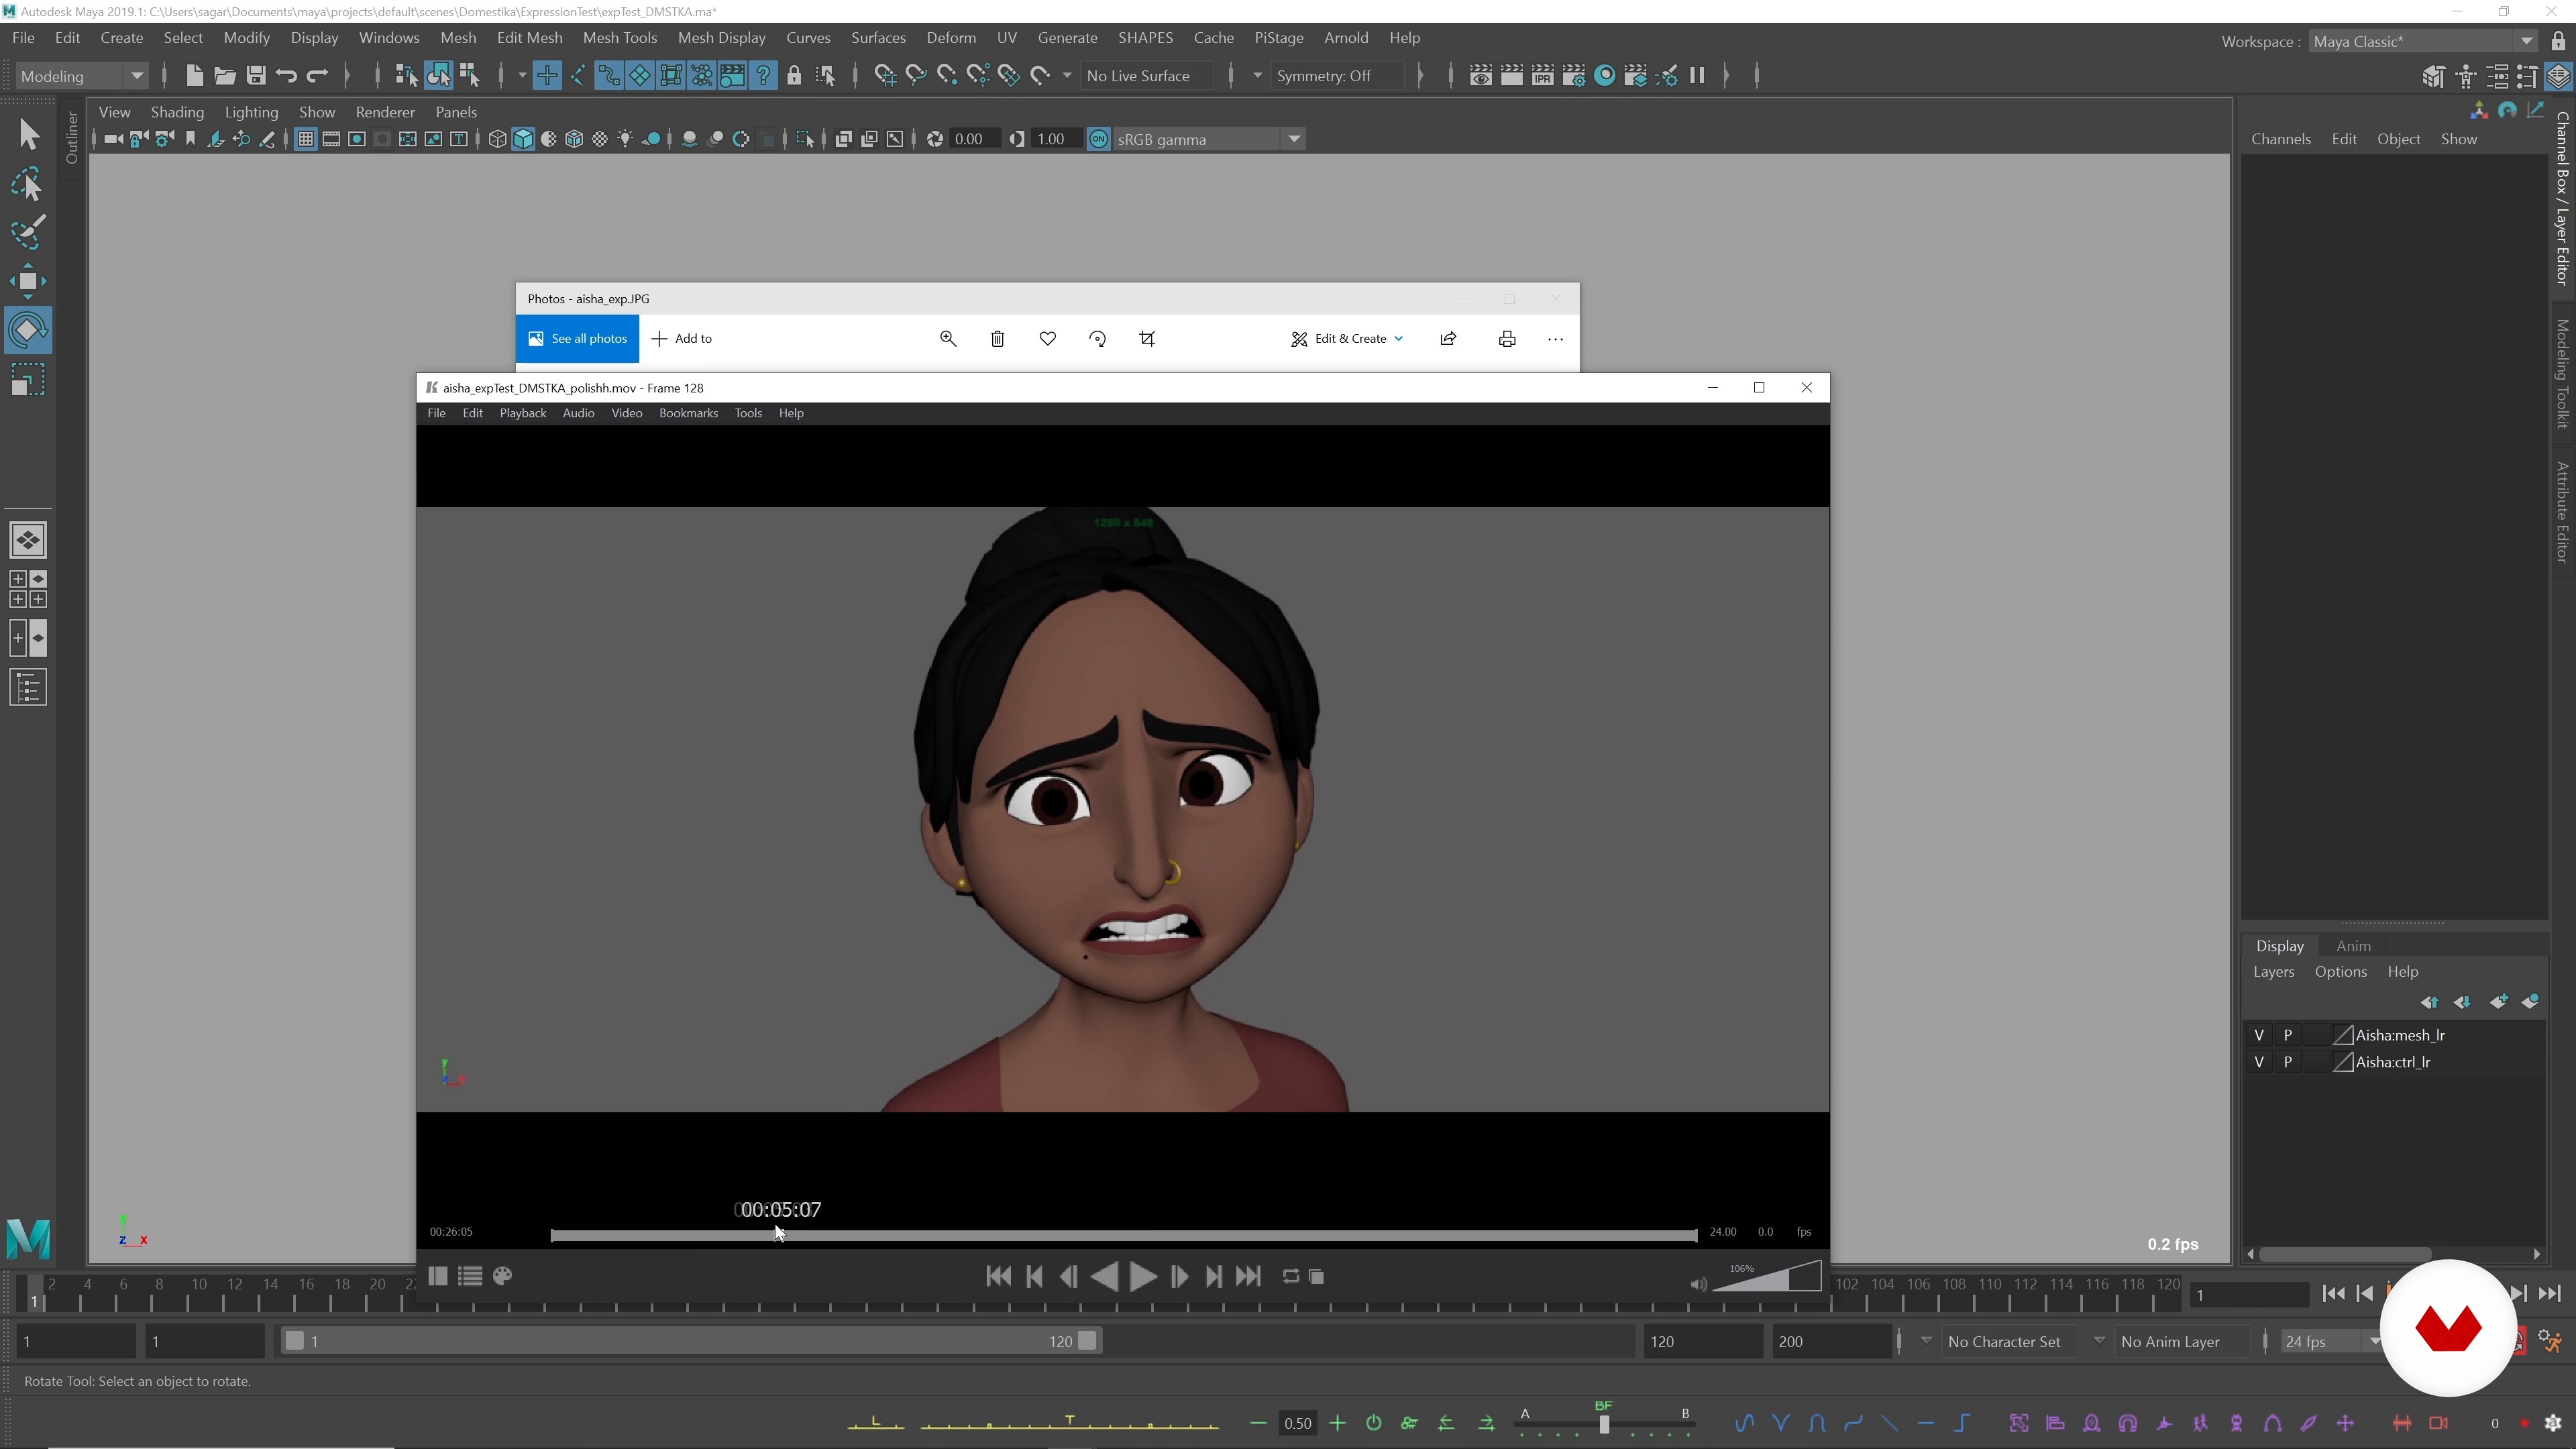Activate the Lasso Select tool
Viewport: 2576px width, 1449px height.
click(28, 183)
